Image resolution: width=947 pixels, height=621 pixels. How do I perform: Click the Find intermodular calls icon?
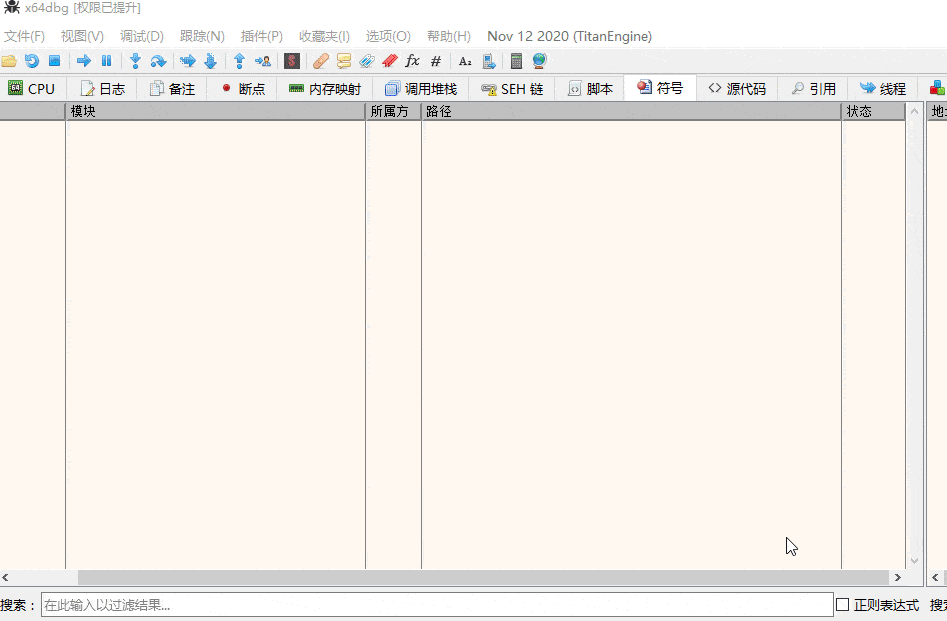pos(489,61)
